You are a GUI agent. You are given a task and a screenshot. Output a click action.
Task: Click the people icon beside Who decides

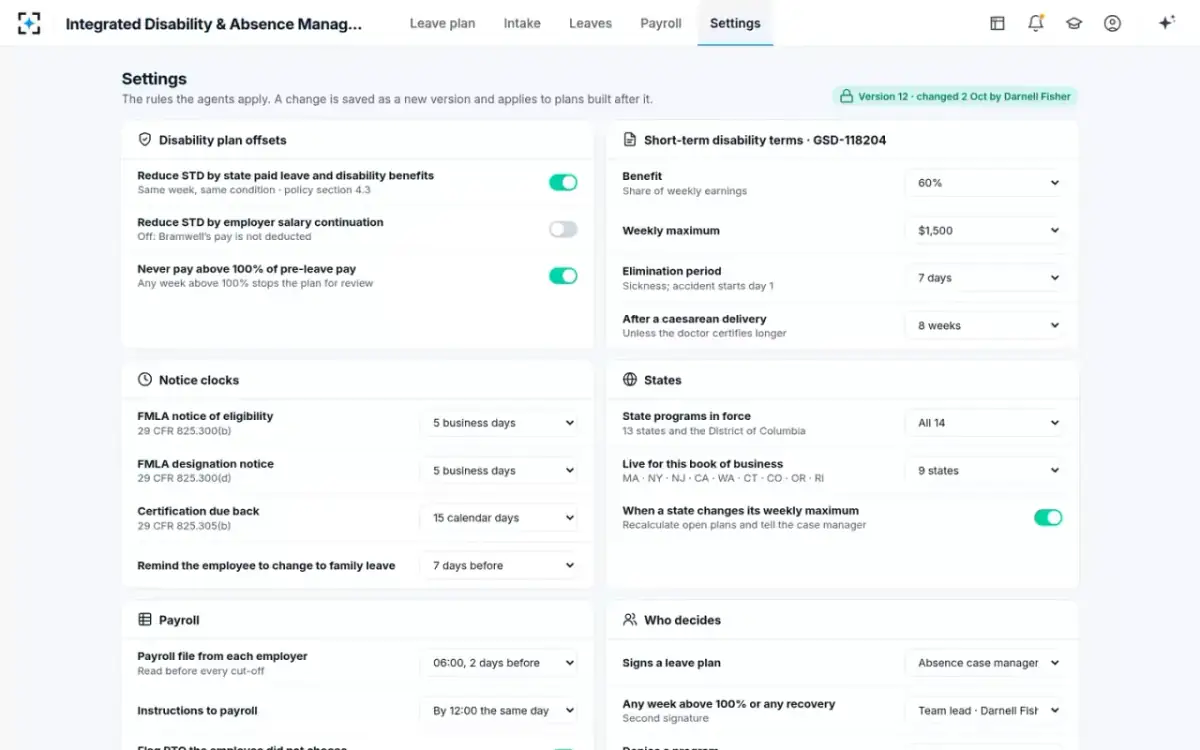(x=630, y=620)
